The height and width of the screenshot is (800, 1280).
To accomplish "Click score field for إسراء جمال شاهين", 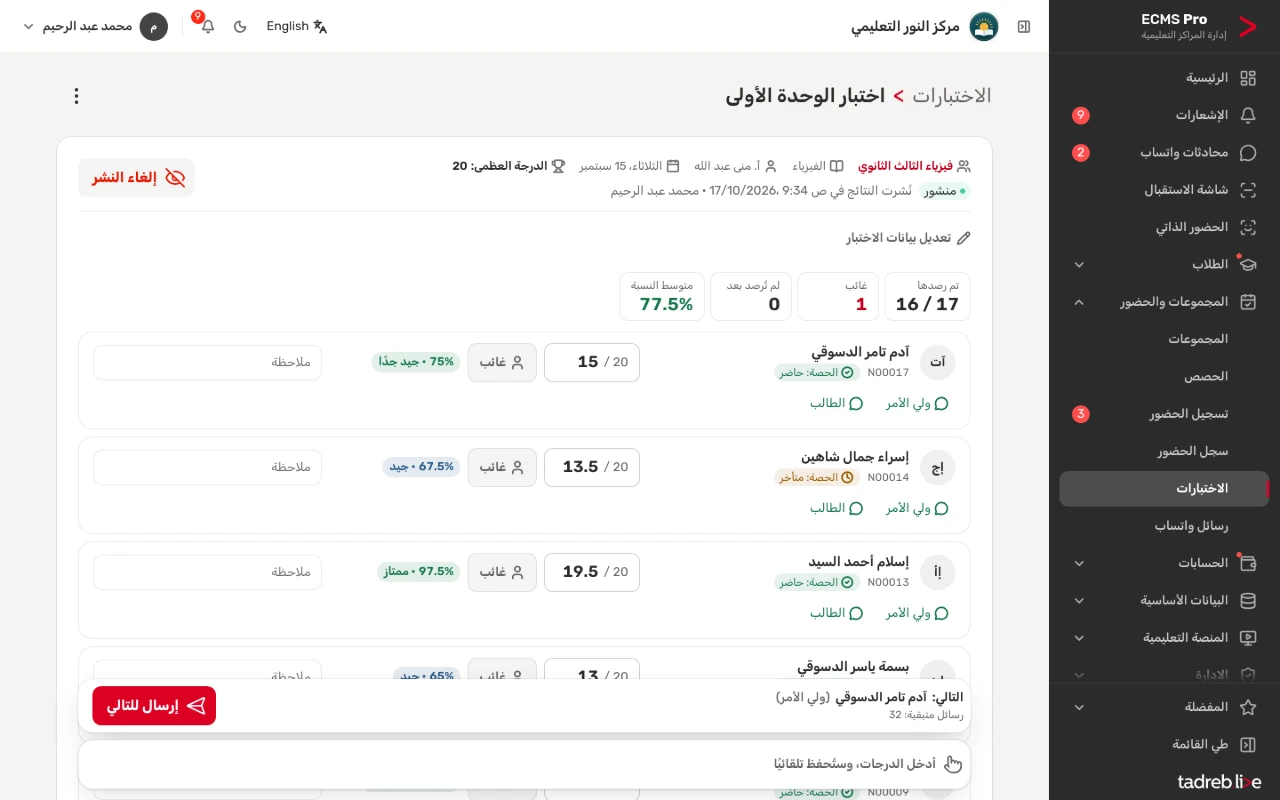I will [592, 467].
